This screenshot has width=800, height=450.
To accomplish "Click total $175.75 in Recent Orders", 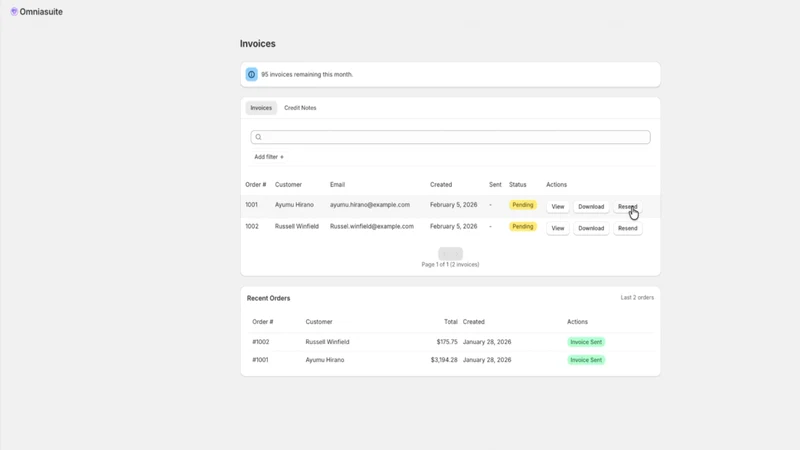I will (447, 342).
